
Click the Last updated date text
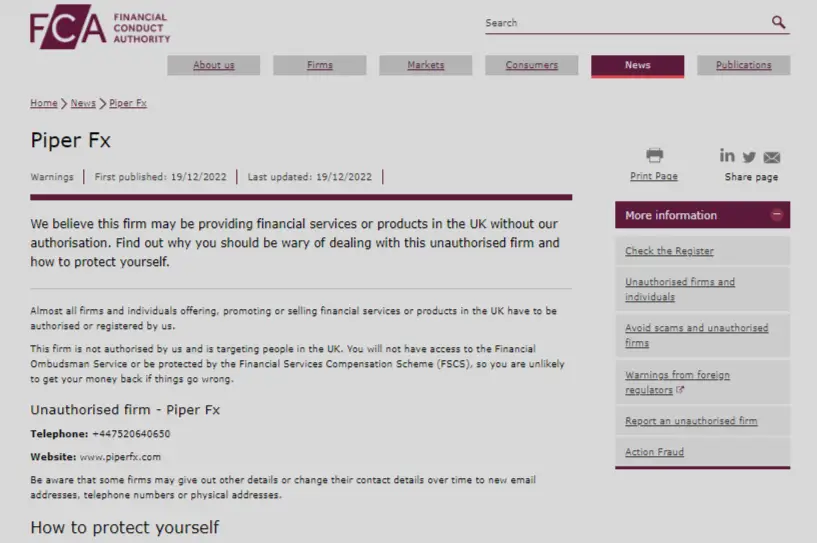click(x=310, y=177)
